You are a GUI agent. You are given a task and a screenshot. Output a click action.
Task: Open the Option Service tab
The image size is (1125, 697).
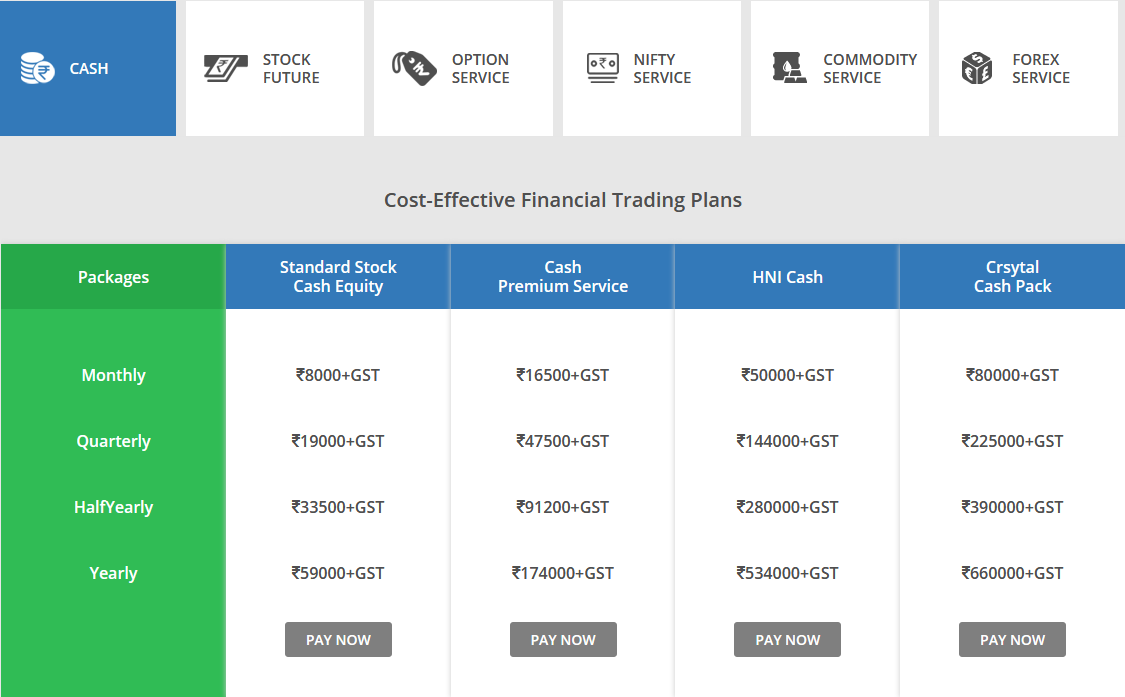coord(480,69)
